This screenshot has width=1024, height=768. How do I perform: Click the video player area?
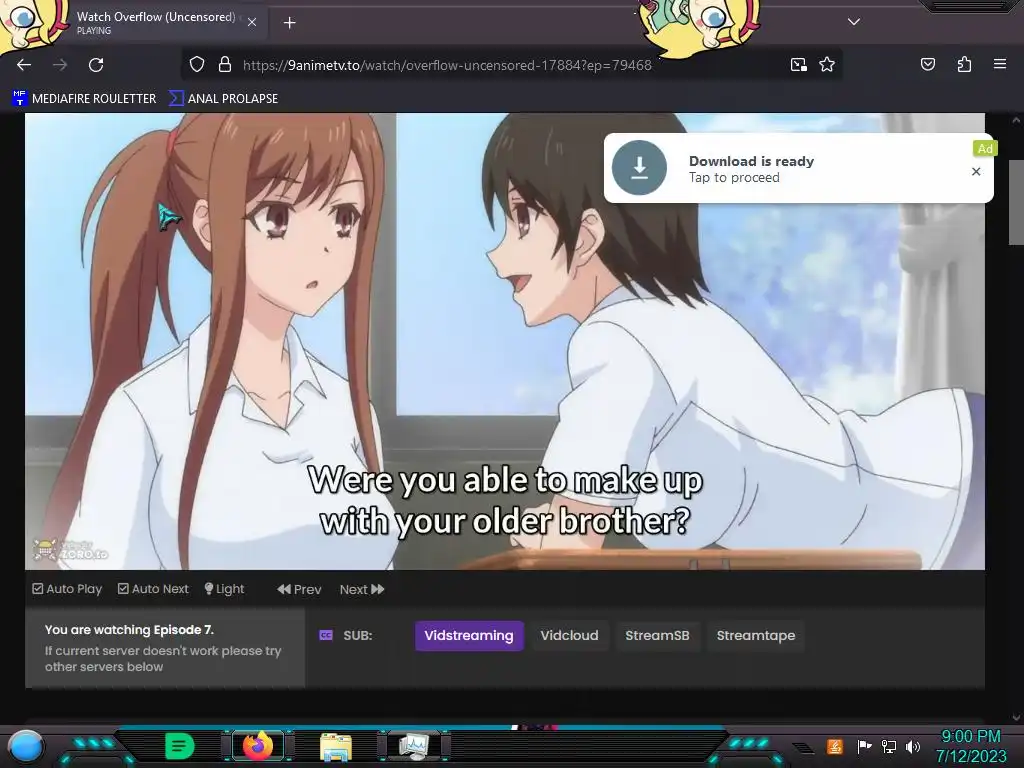[504, 341]
